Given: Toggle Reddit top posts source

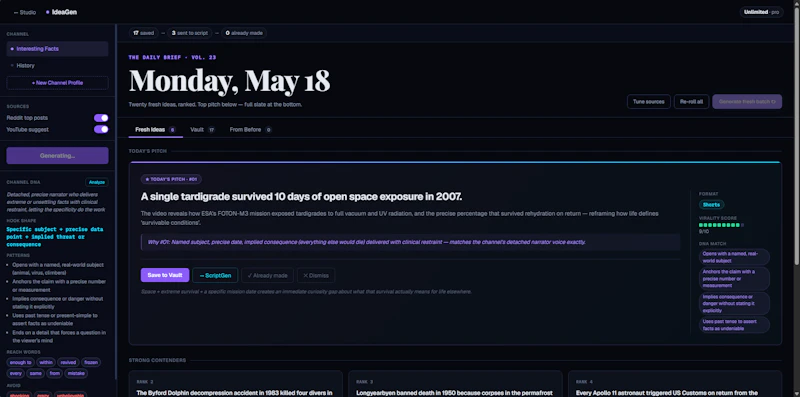Looking at the screenshot, I should [101, 118].
